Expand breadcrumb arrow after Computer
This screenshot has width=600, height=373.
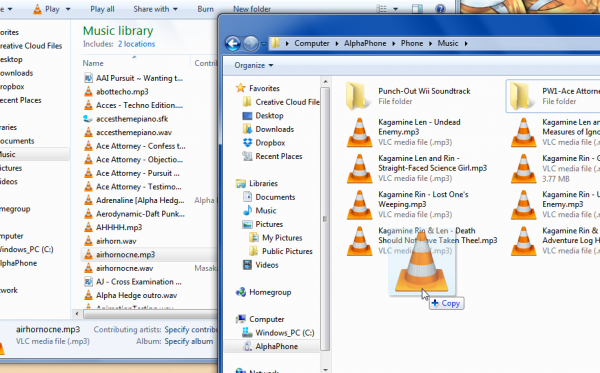pyautogui.click(x=337, y=44)
